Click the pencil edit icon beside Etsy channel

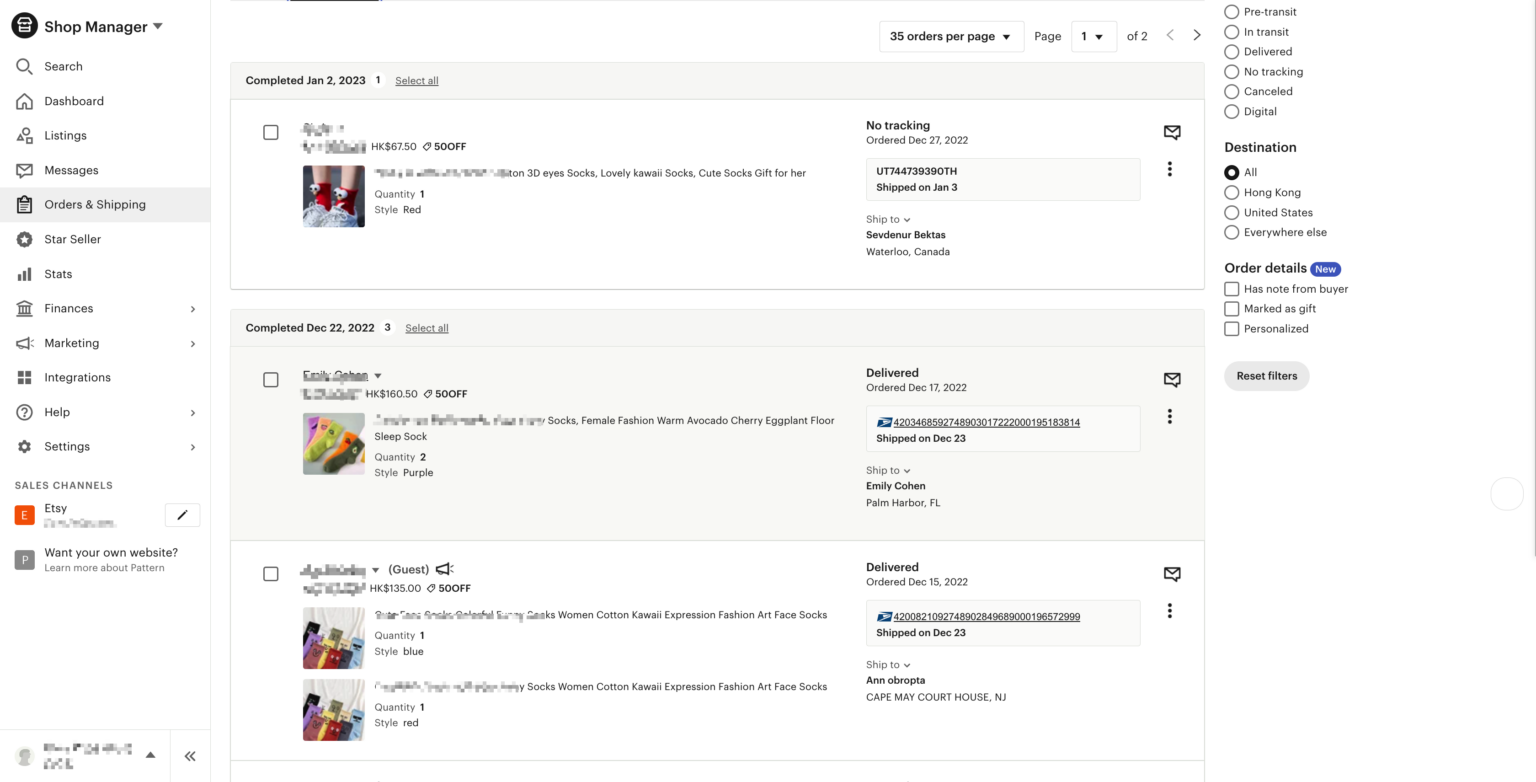point(182,514)
